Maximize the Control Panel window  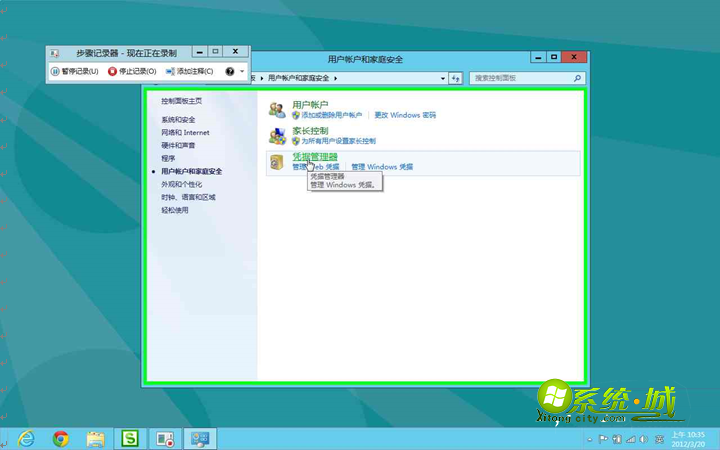click(554, 57)
